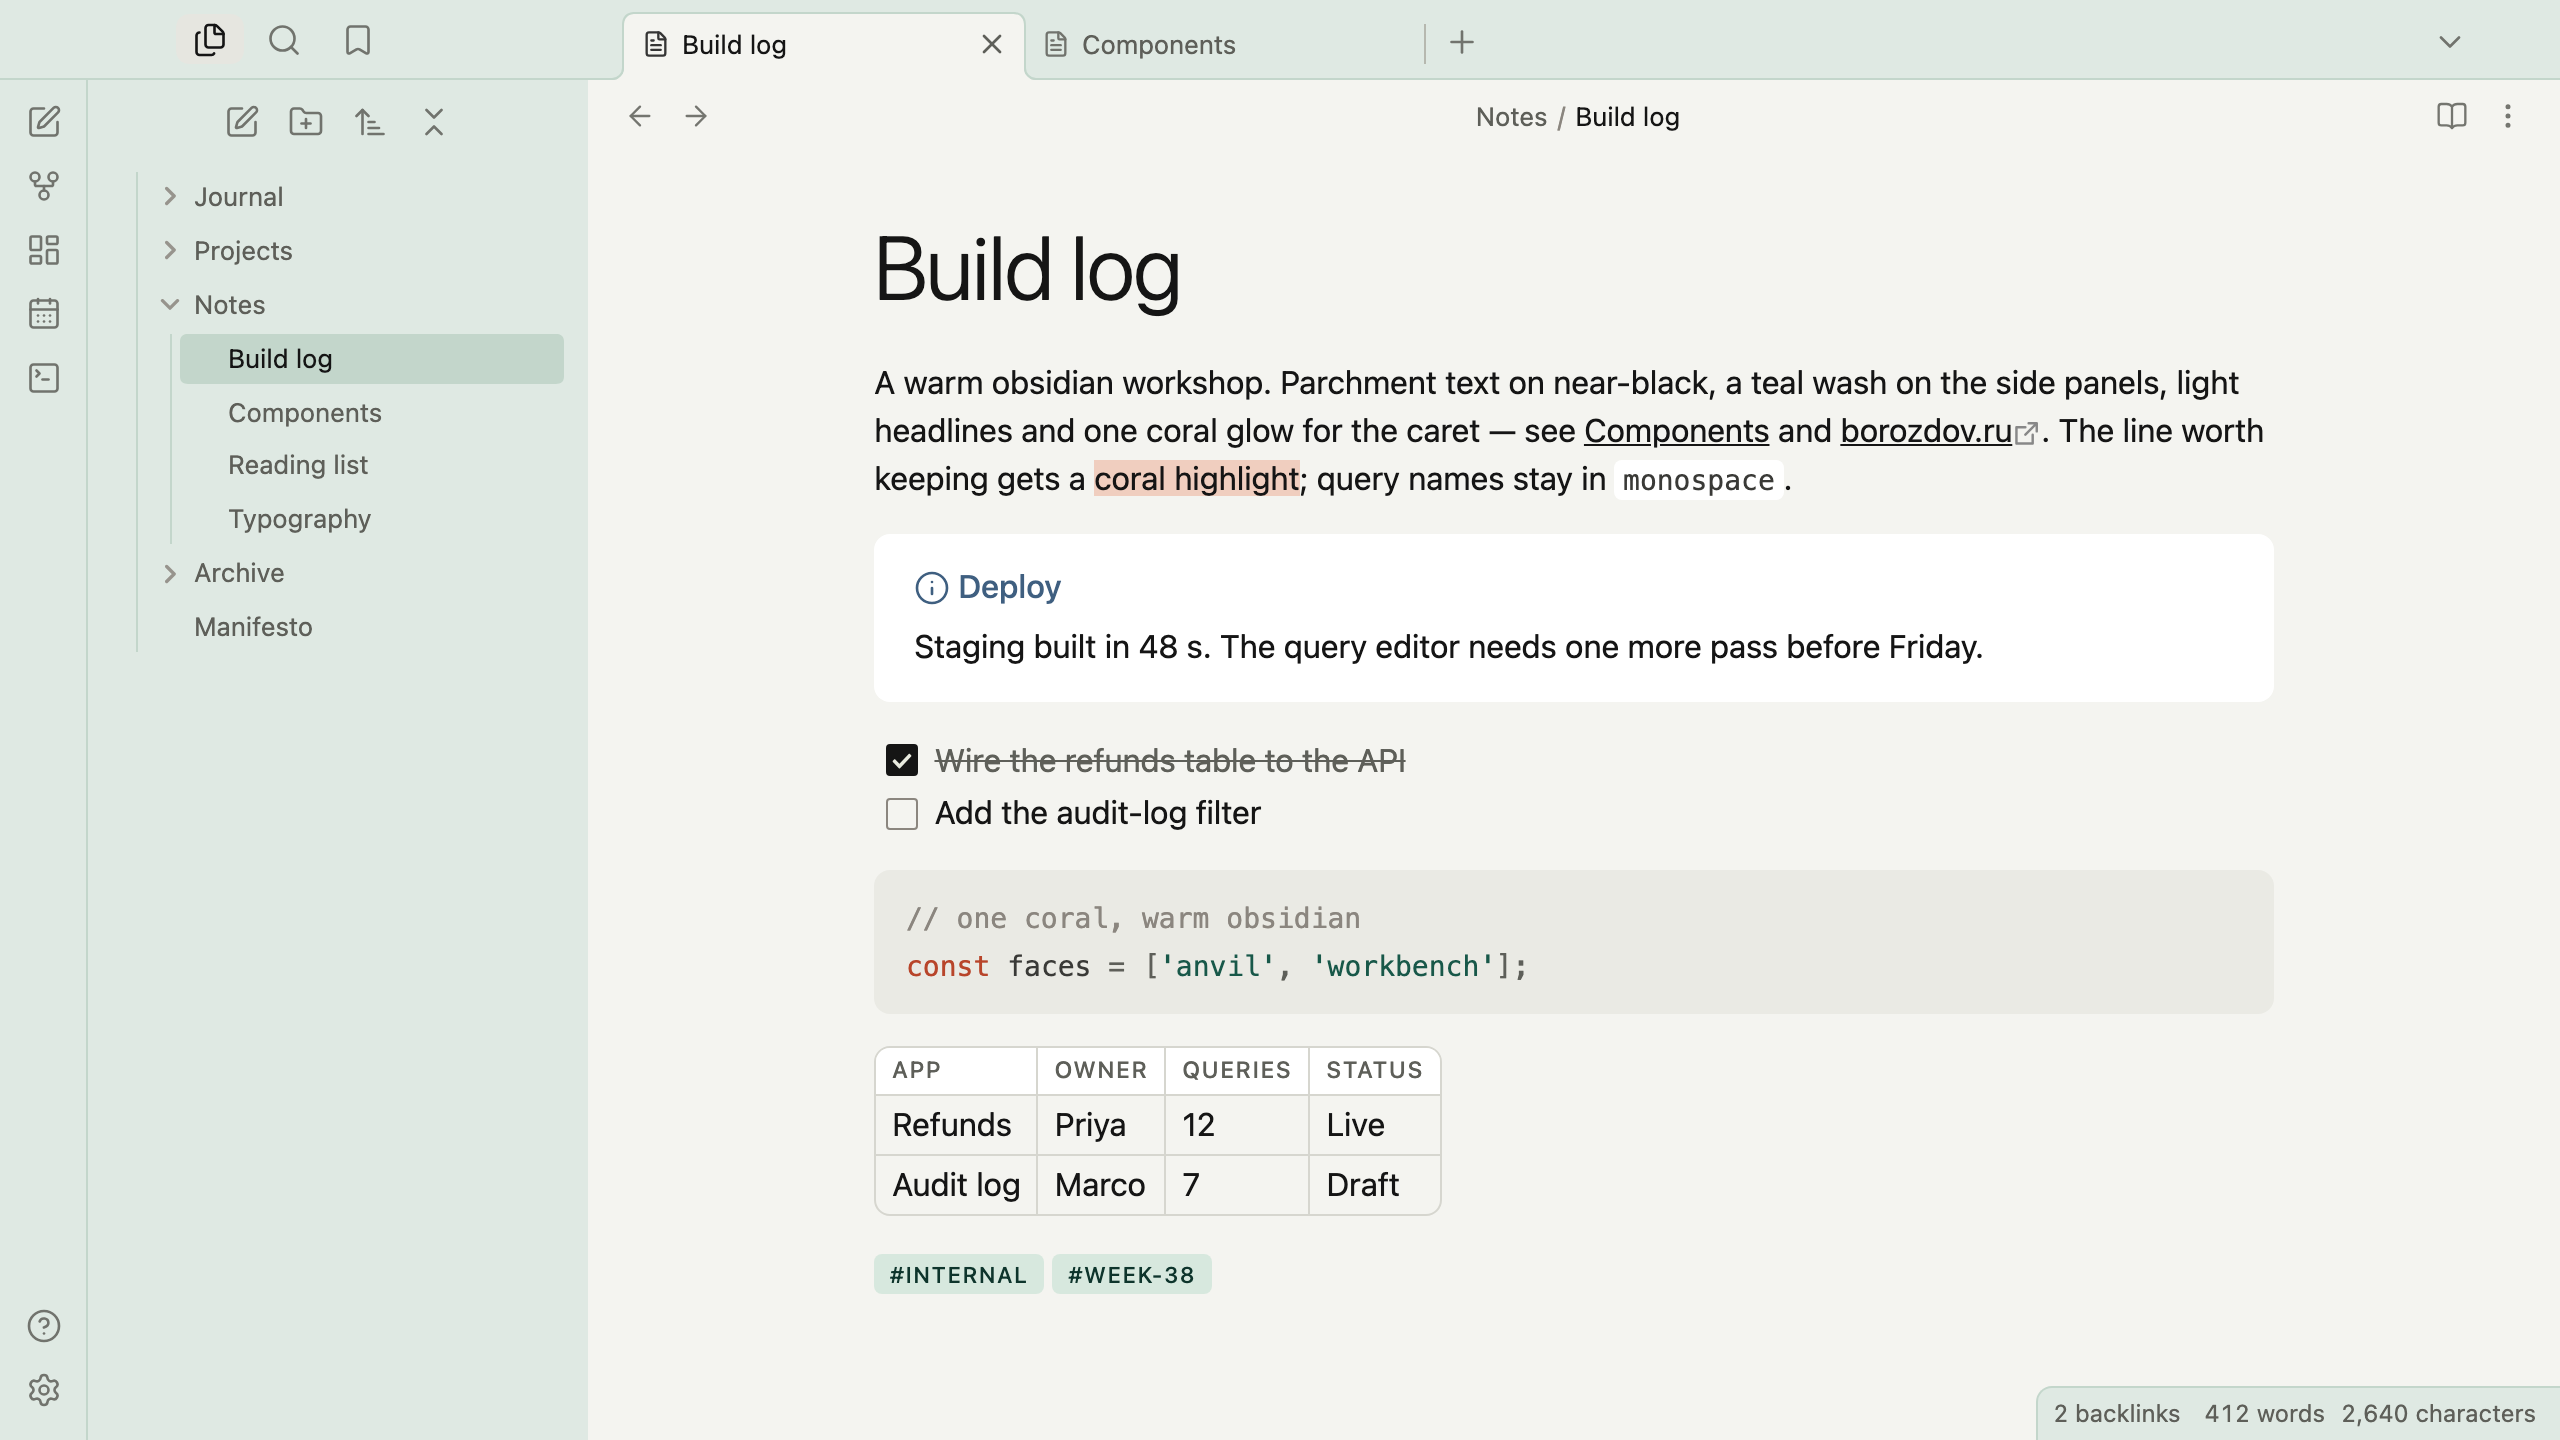Select the Build log tab
This screenshot has width=2560, height=1440.
824,45
